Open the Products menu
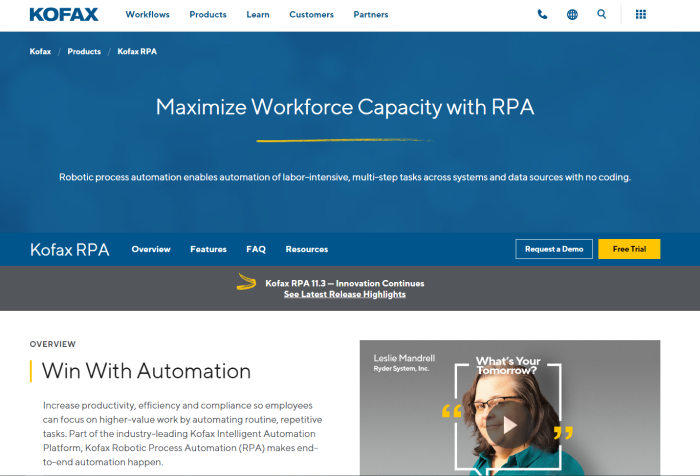 coord(208,15)
